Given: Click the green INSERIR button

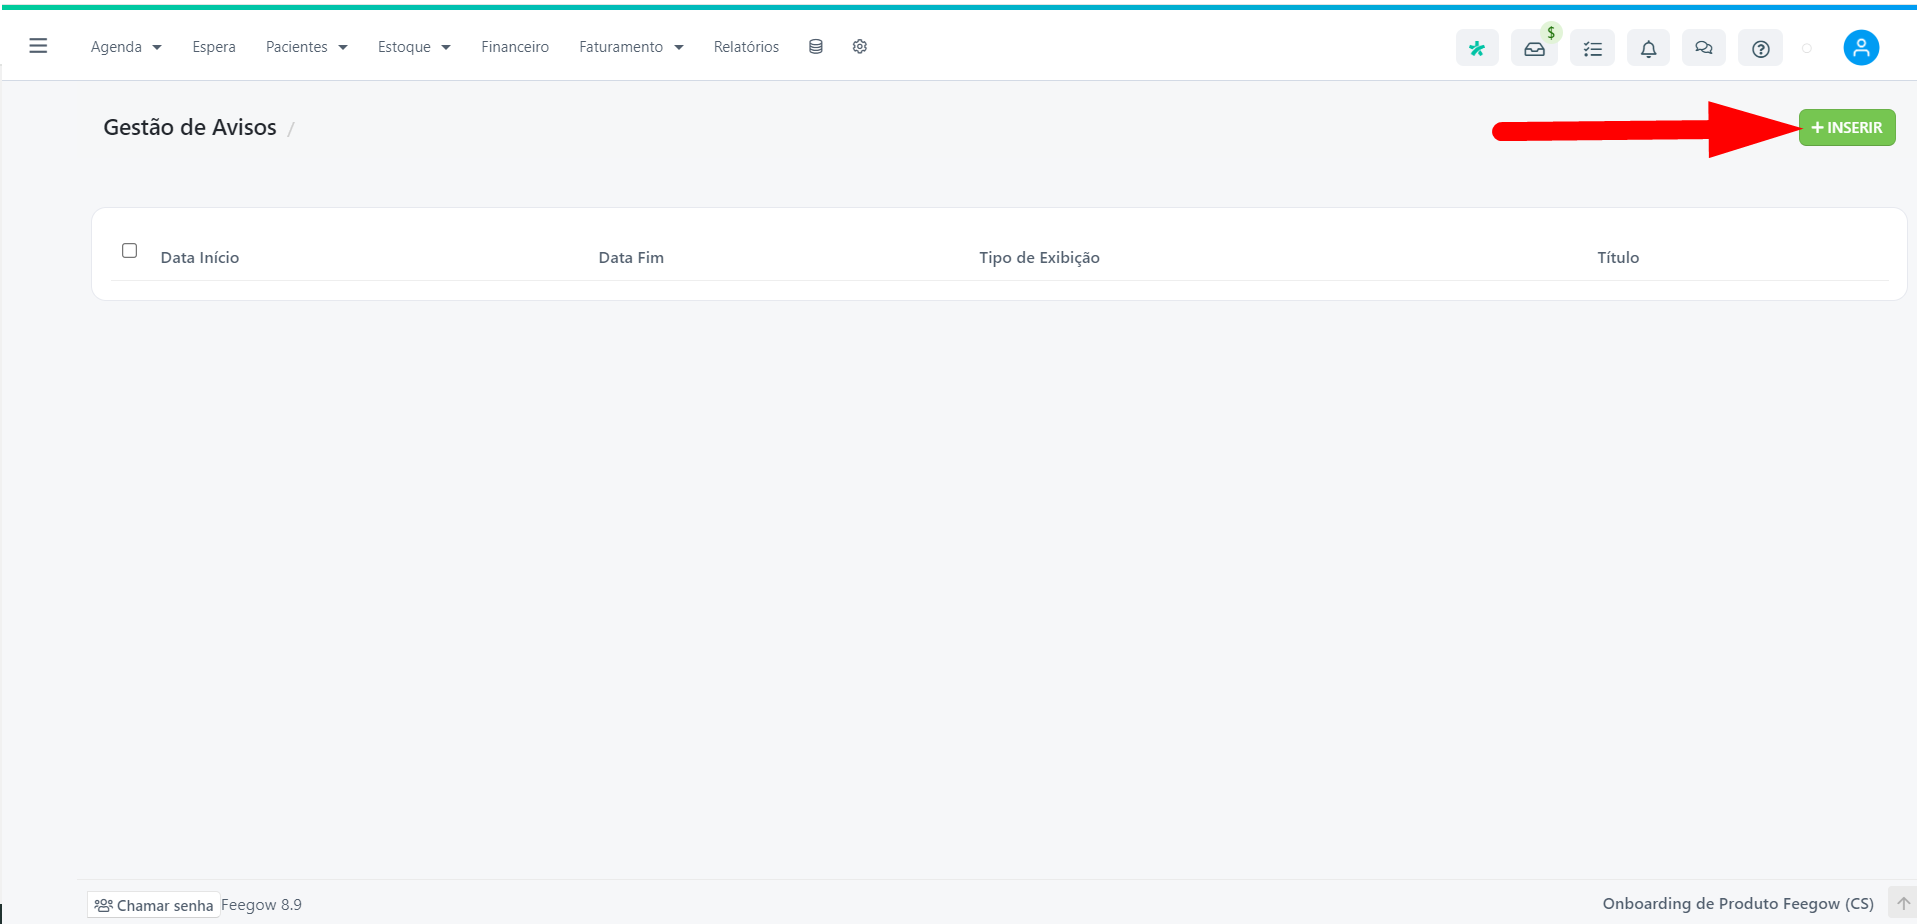Looking at the screenshot, I should [1847, 128].
